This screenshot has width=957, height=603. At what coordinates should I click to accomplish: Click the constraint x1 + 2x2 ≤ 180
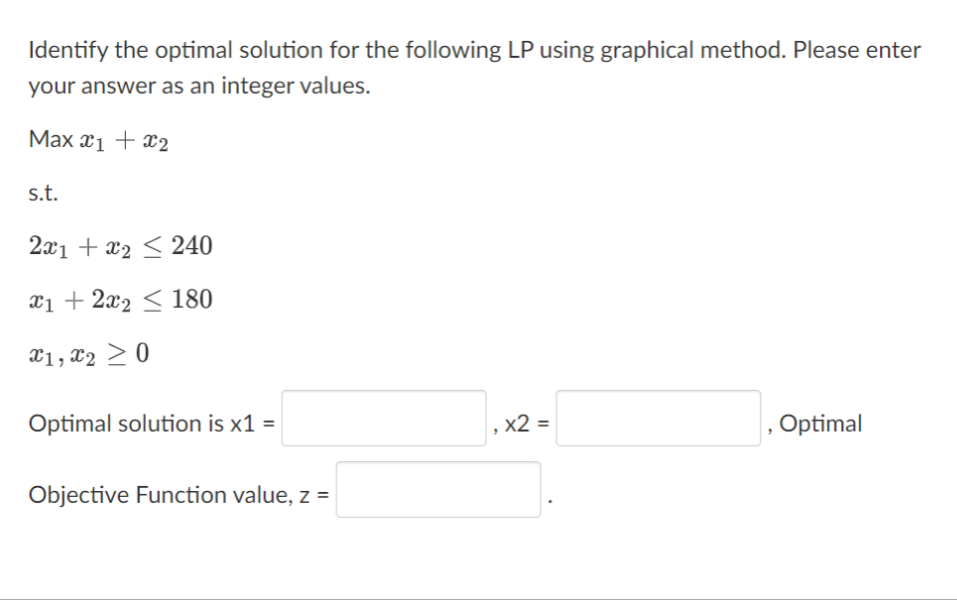coord(120,298)
